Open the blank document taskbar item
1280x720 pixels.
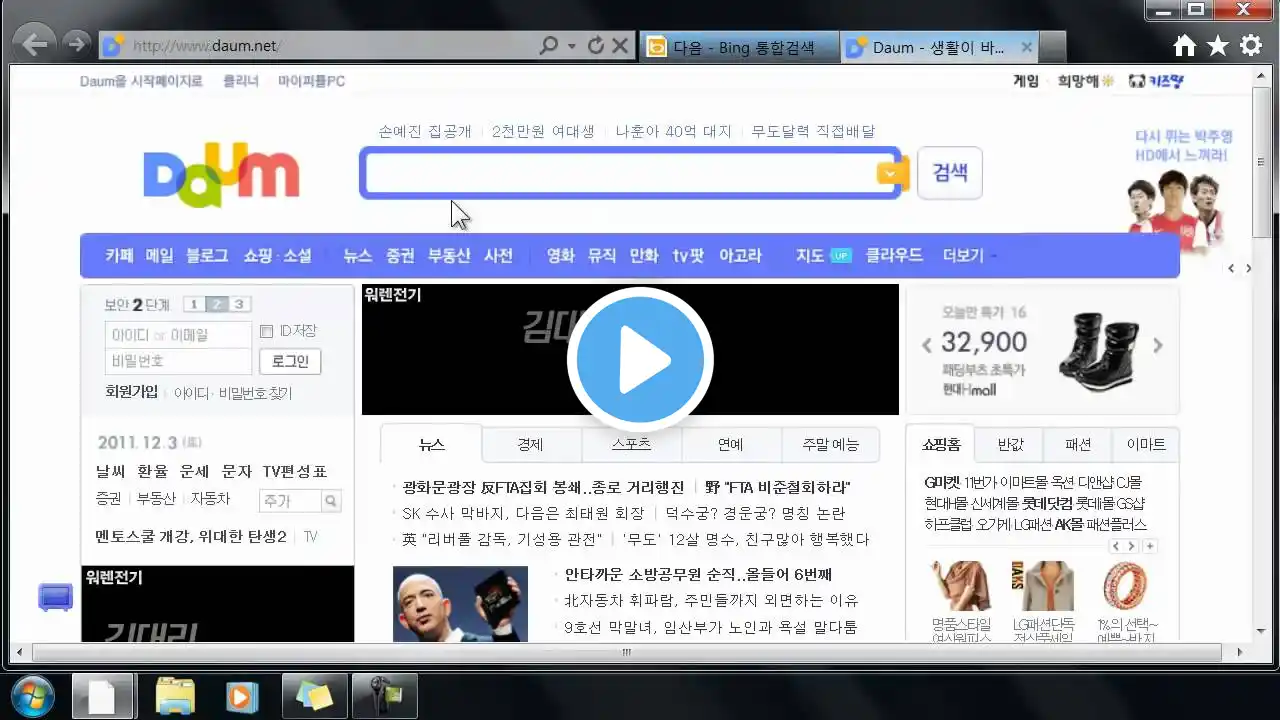tap(102, 696)
